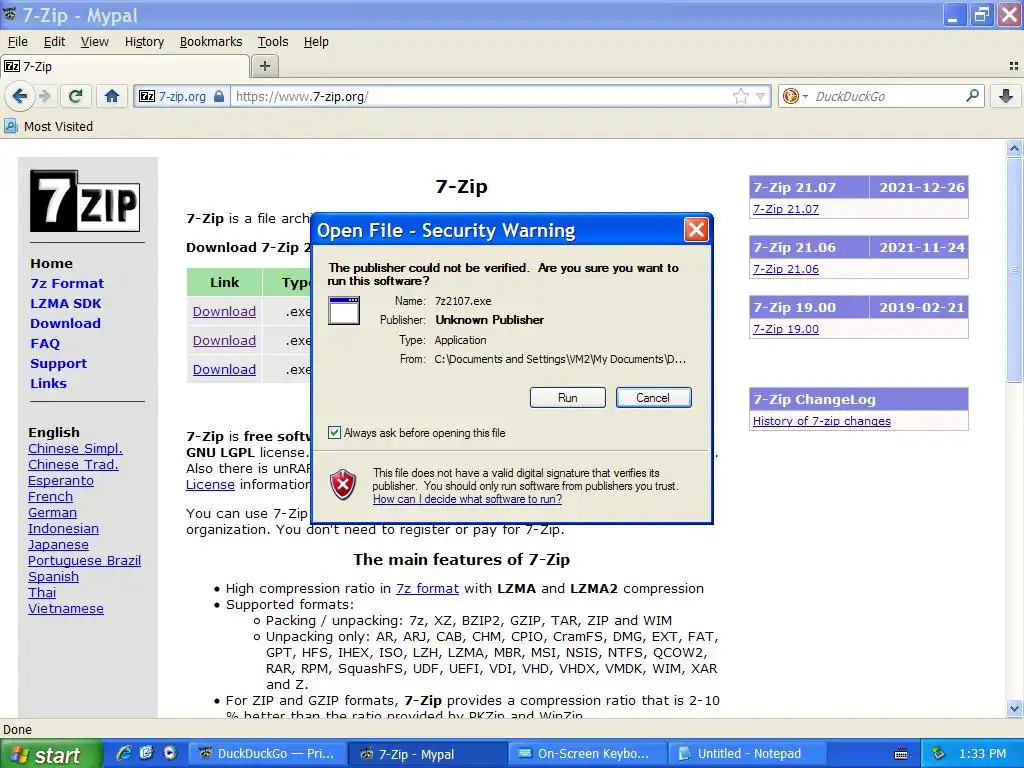This screenshot has height=768, width=1024.
Task: Go to the Home page icon
Action: pyautogui.click(x=112, y=97)
